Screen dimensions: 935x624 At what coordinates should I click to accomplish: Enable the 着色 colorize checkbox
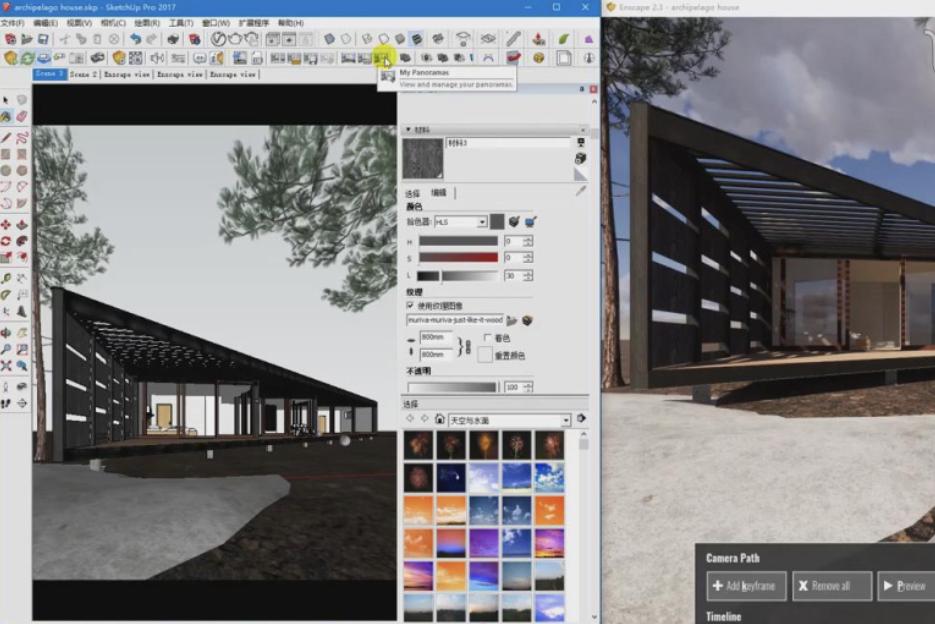point(487,339)
